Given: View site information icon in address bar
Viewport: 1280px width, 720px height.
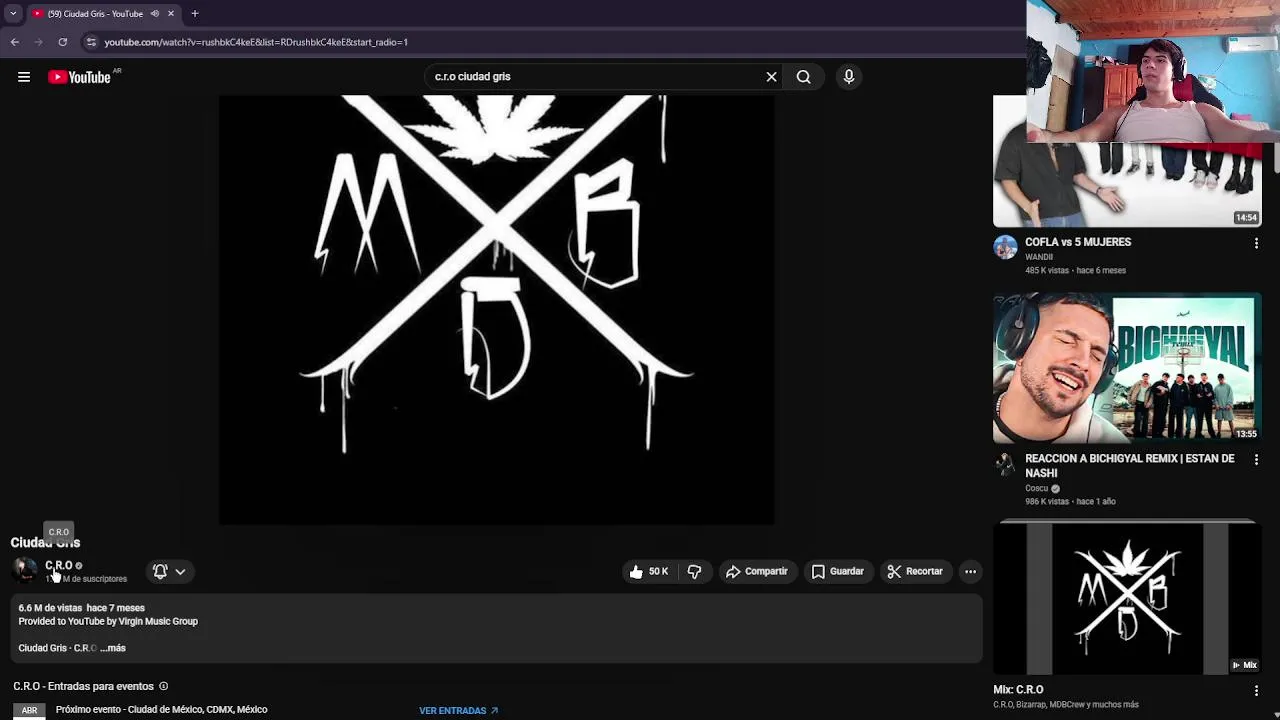Looking at the screenshot, I should (91, 42).
